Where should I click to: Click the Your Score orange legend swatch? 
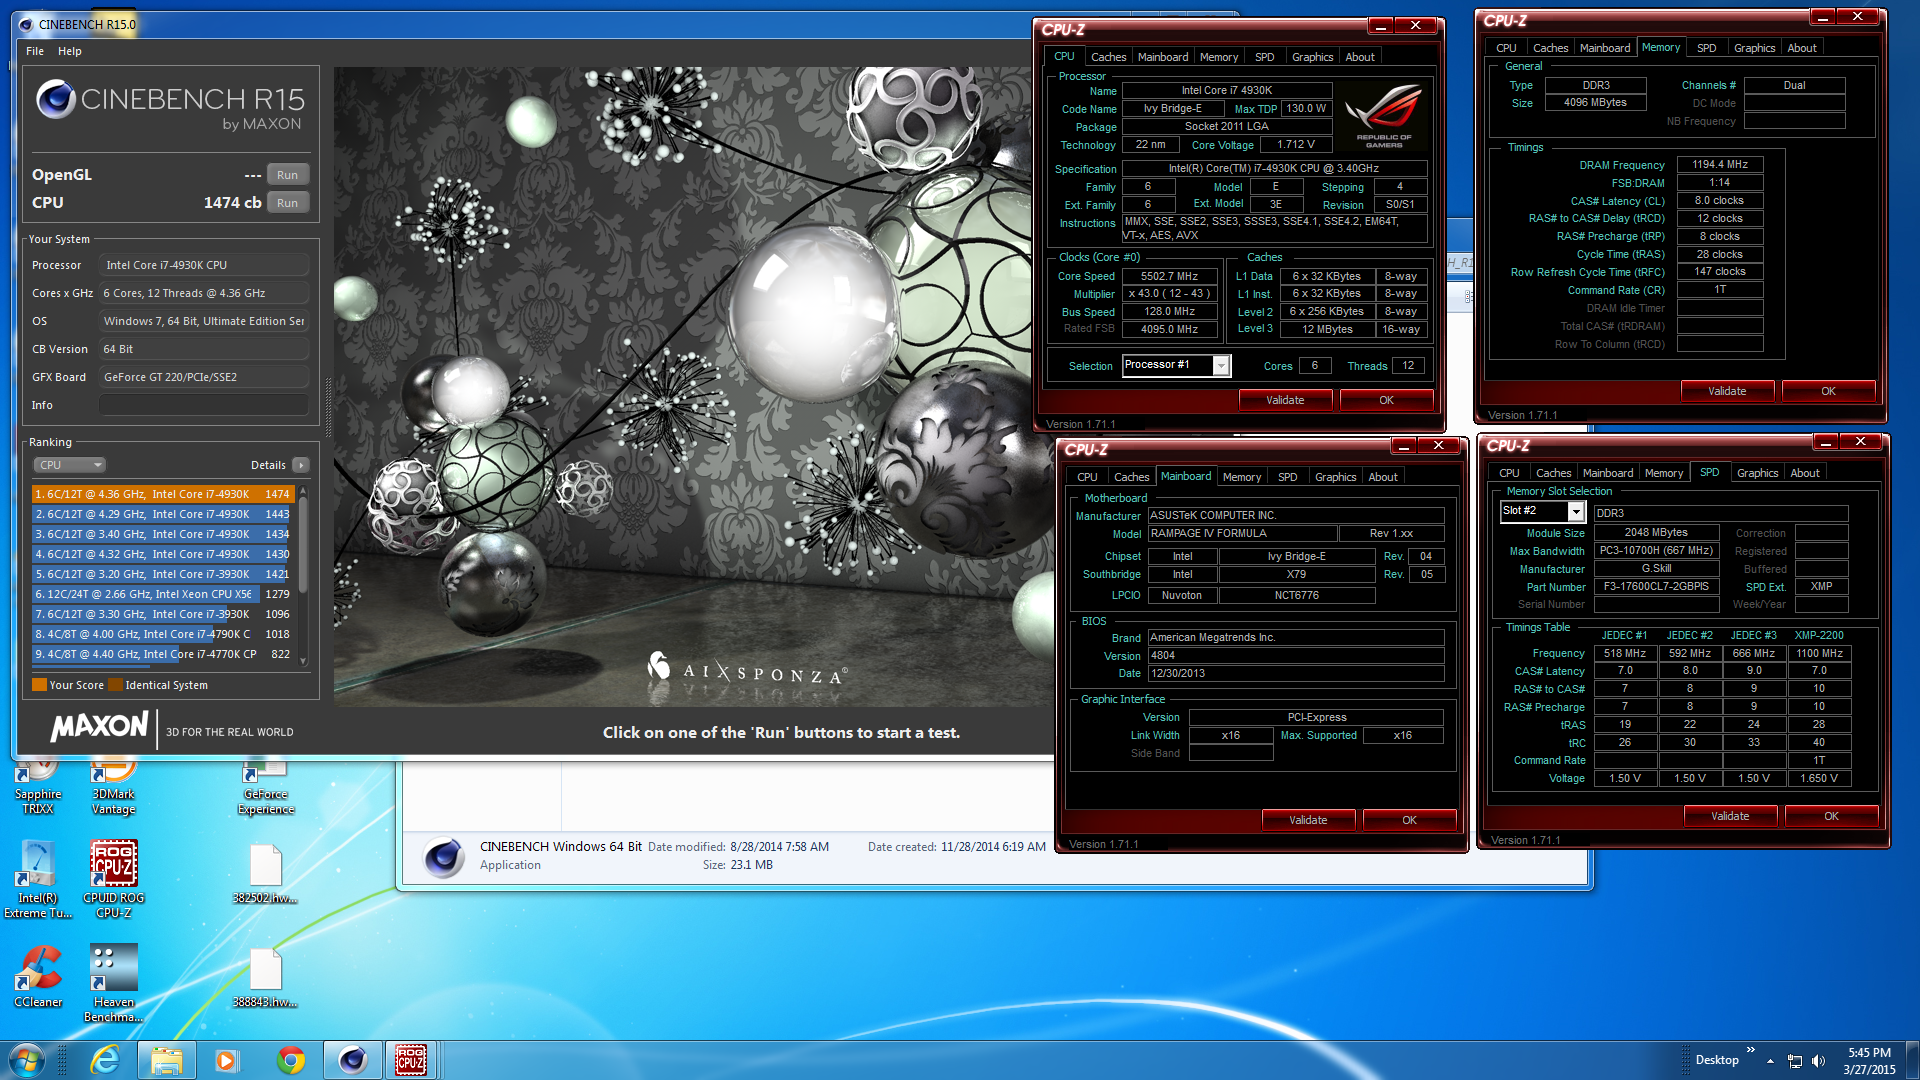[x=40, y=685]
